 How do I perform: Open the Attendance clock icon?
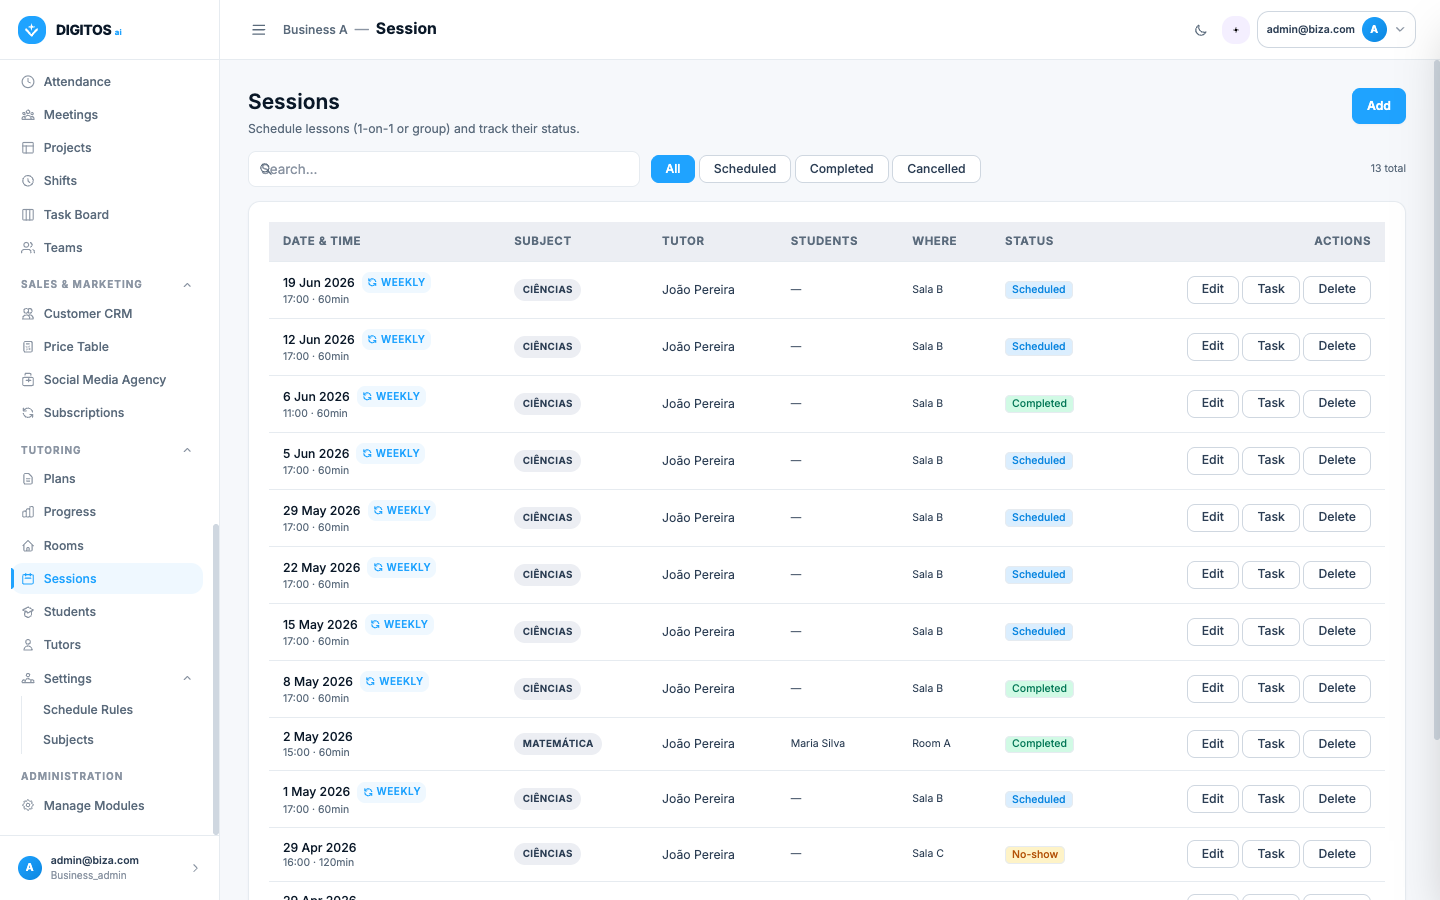pyautogui.click(x=28, y=82)
